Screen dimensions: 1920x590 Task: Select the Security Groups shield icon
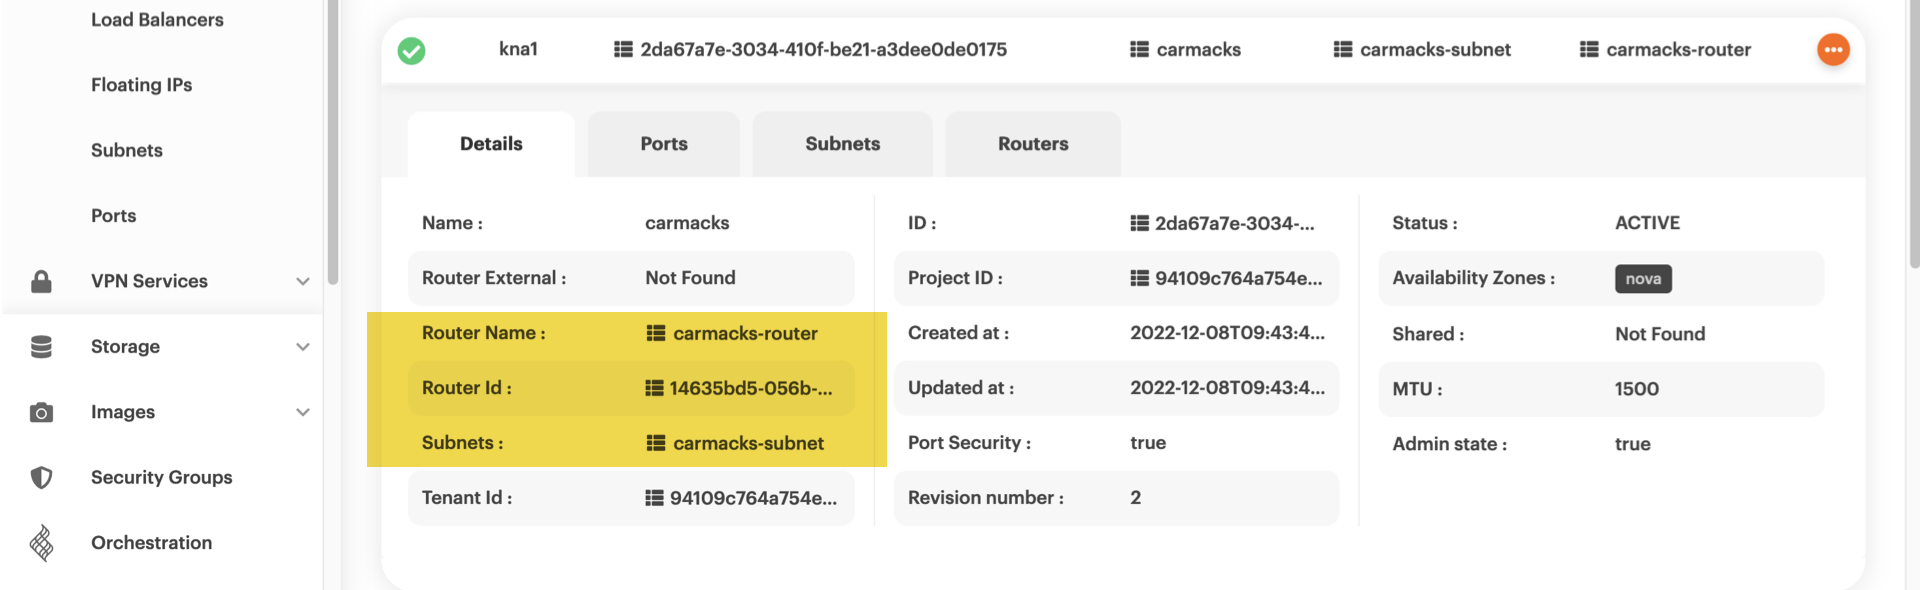pos(41,477)
